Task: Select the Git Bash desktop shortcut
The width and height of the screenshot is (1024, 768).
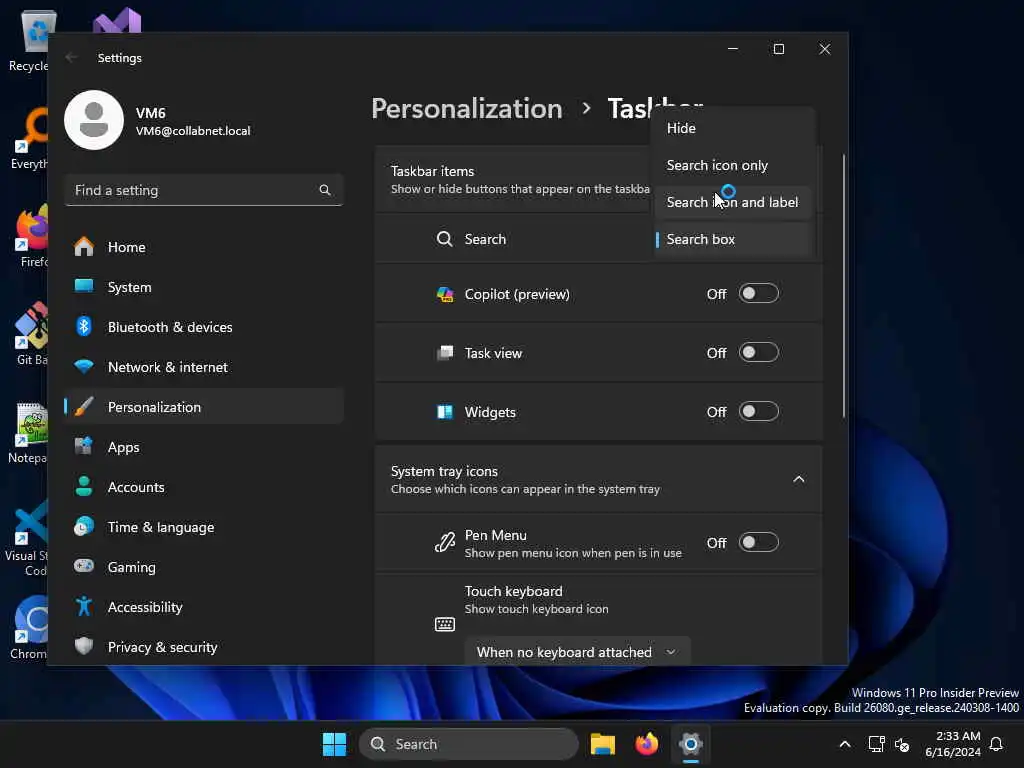Action: 31,334
